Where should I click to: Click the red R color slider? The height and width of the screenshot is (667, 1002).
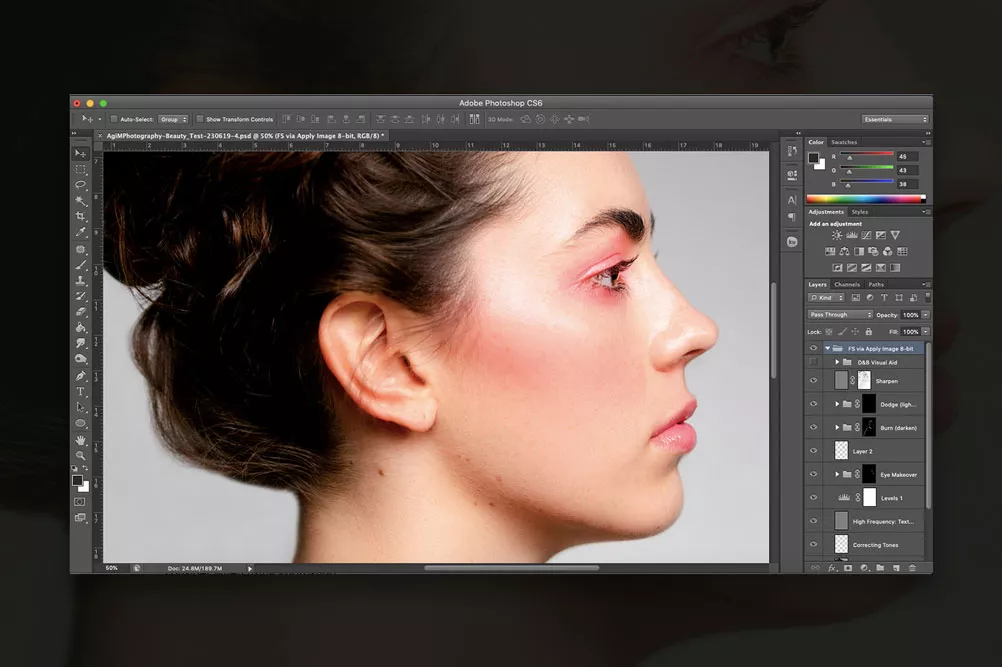[867, 155]
